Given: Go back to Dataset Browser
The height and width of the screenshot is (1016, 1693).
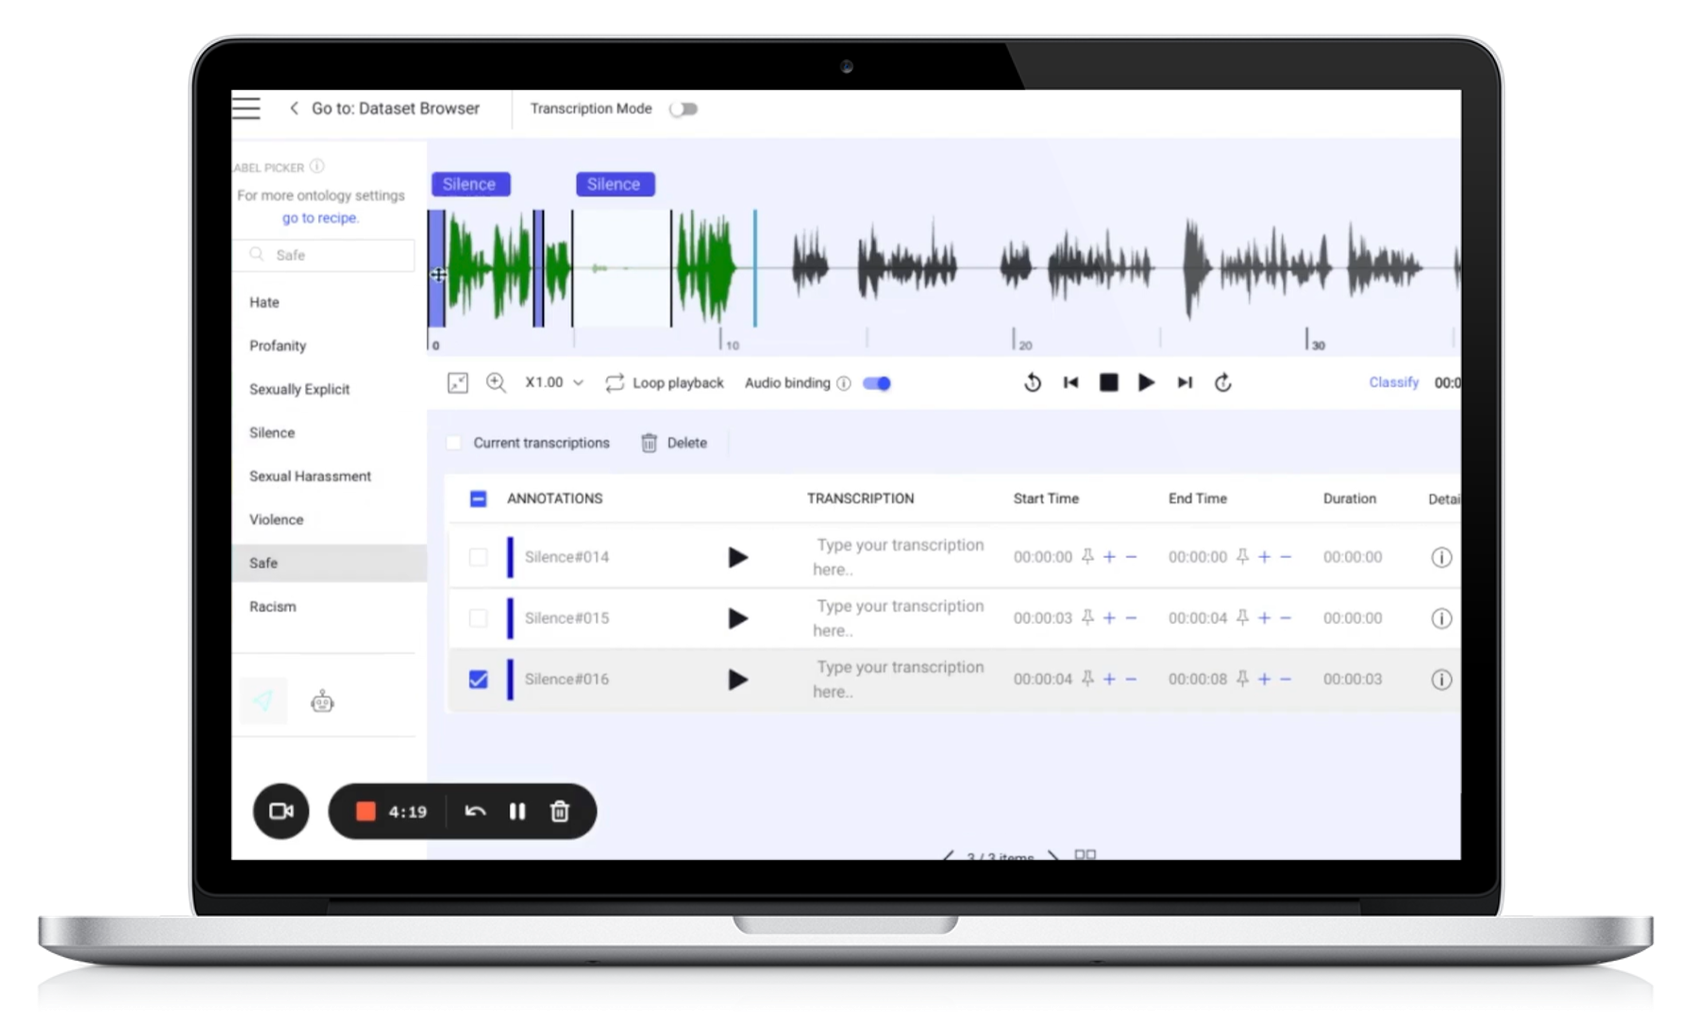Looking at the screenshot, I should [x=385, y=109].
